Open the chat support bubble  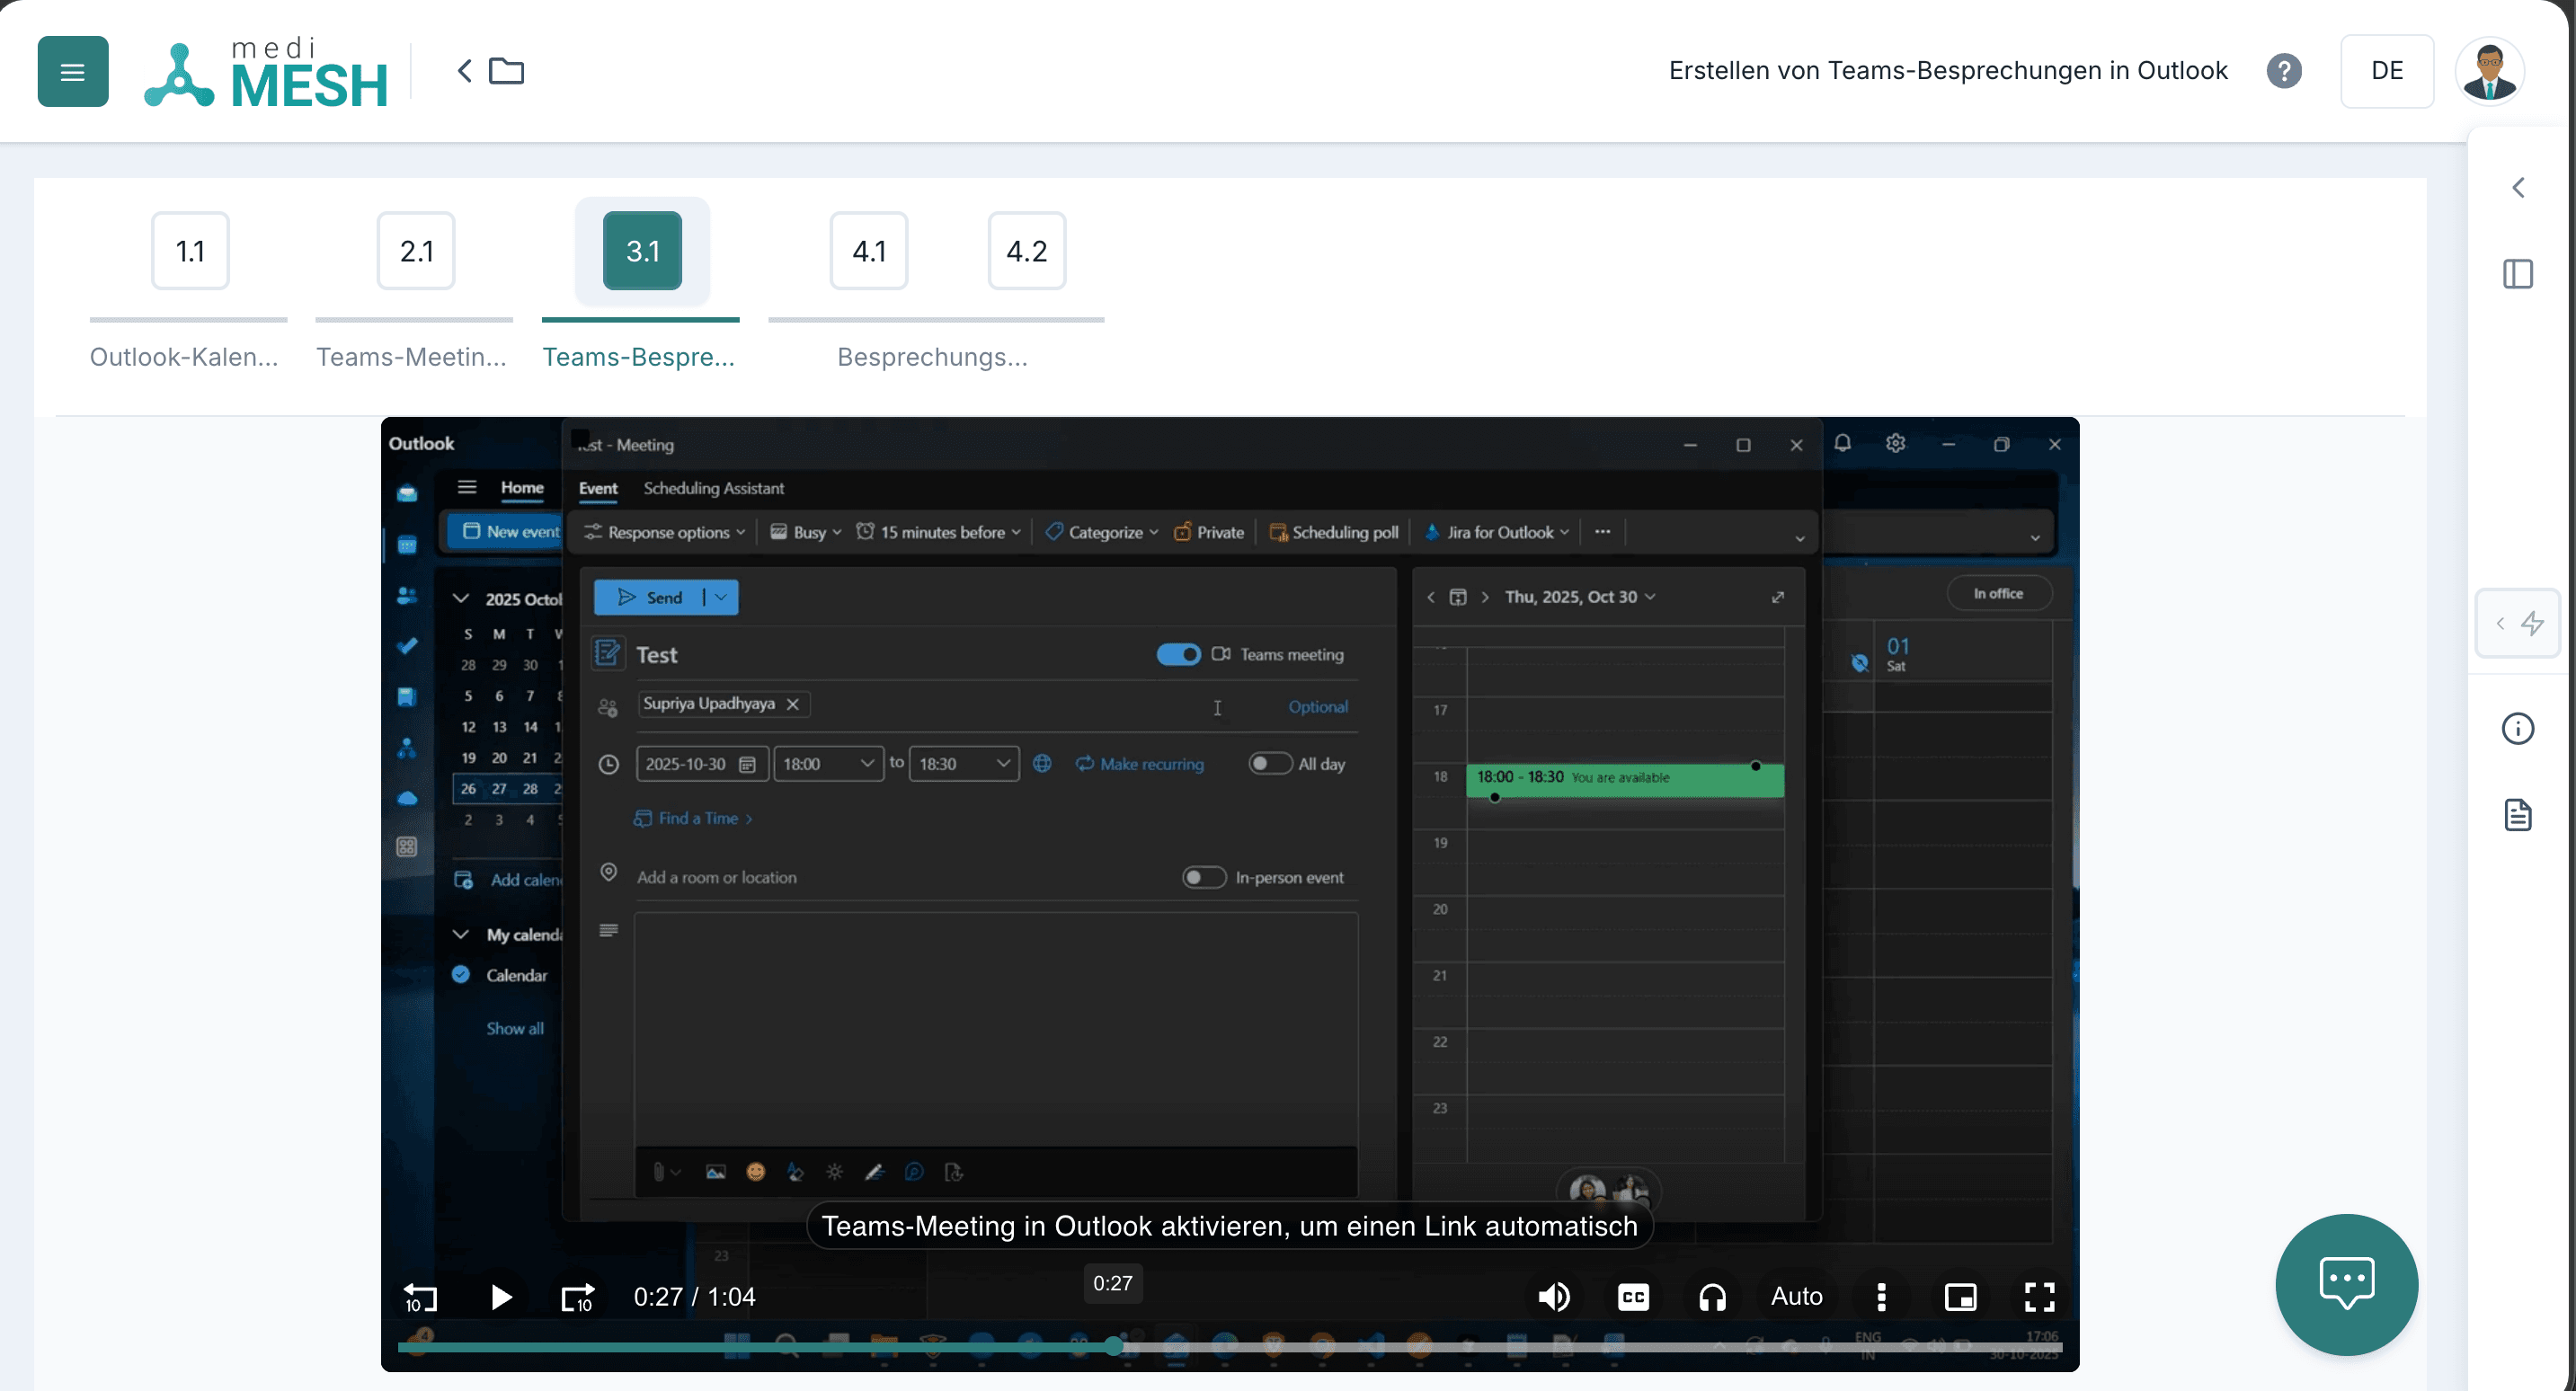(2346, 1284)
